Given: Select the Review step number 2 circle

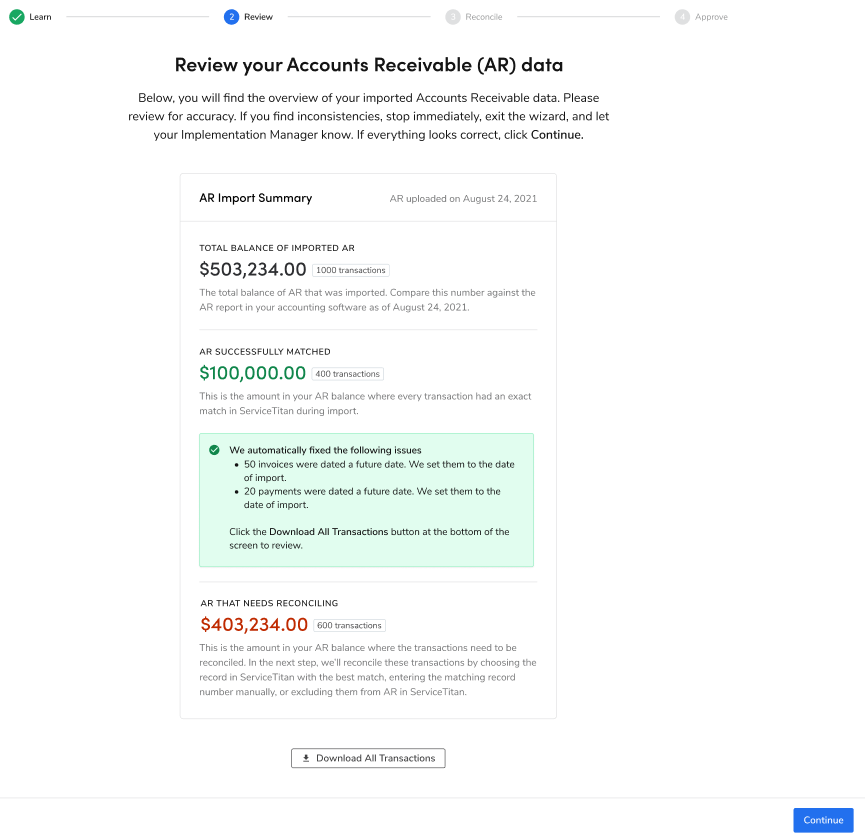Looking at the screenshot, I should 231,17.
